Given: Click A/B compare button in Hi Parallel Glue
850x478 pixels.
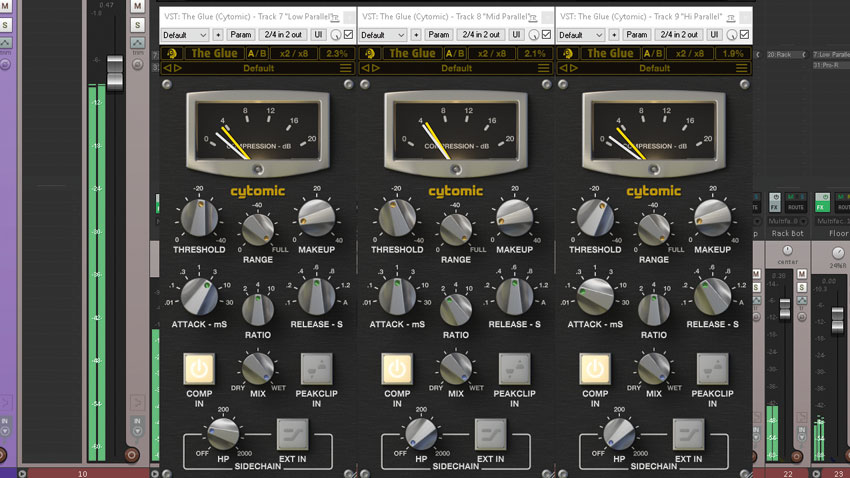Looking at the screenshot, I should (653, 54).
